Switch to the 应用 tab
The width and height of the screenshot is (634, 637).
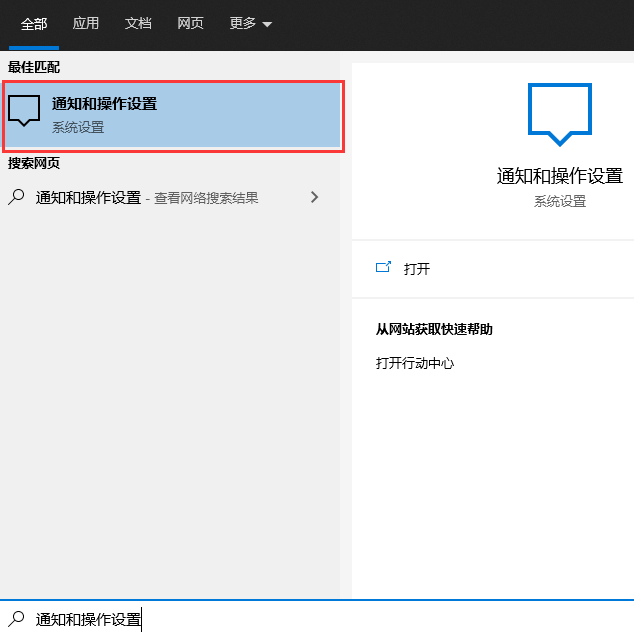click(x=86, y=23)
